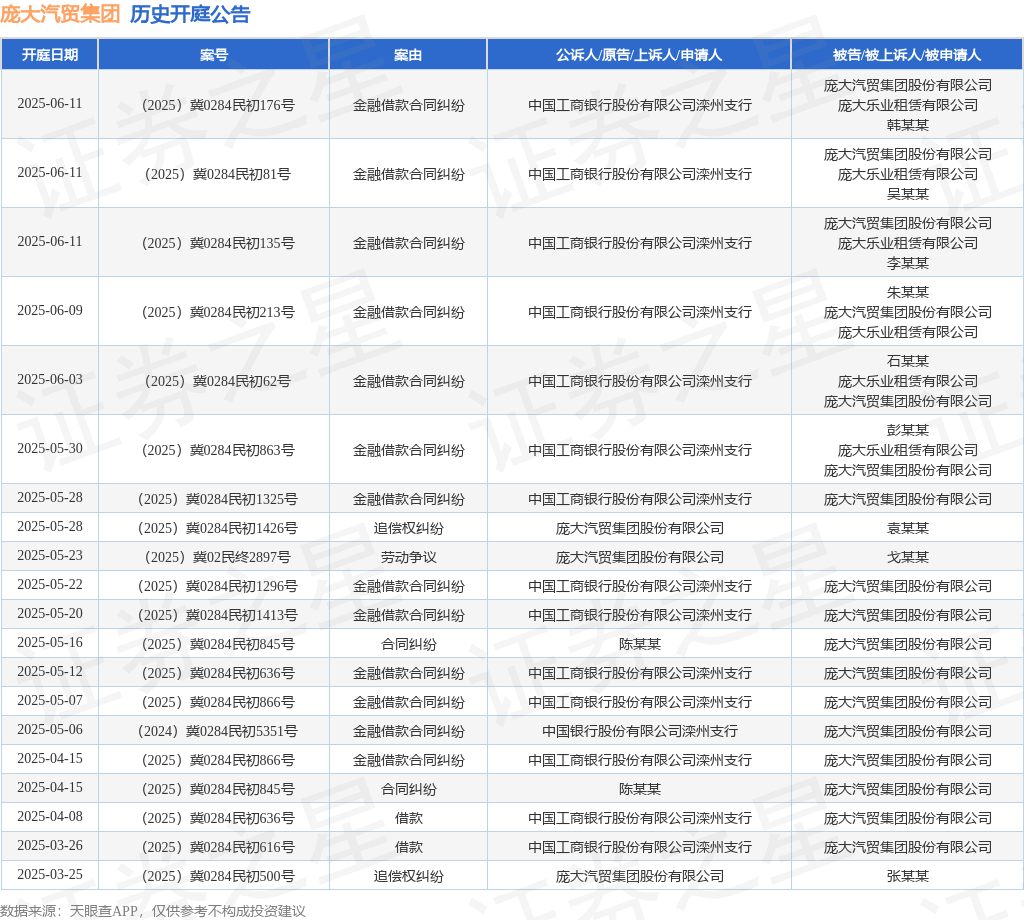Image resolution: width=1024 pixels, height=920 pixels.
Task: Click the date 2025-03-25
Action: click(x=50, y=874)
